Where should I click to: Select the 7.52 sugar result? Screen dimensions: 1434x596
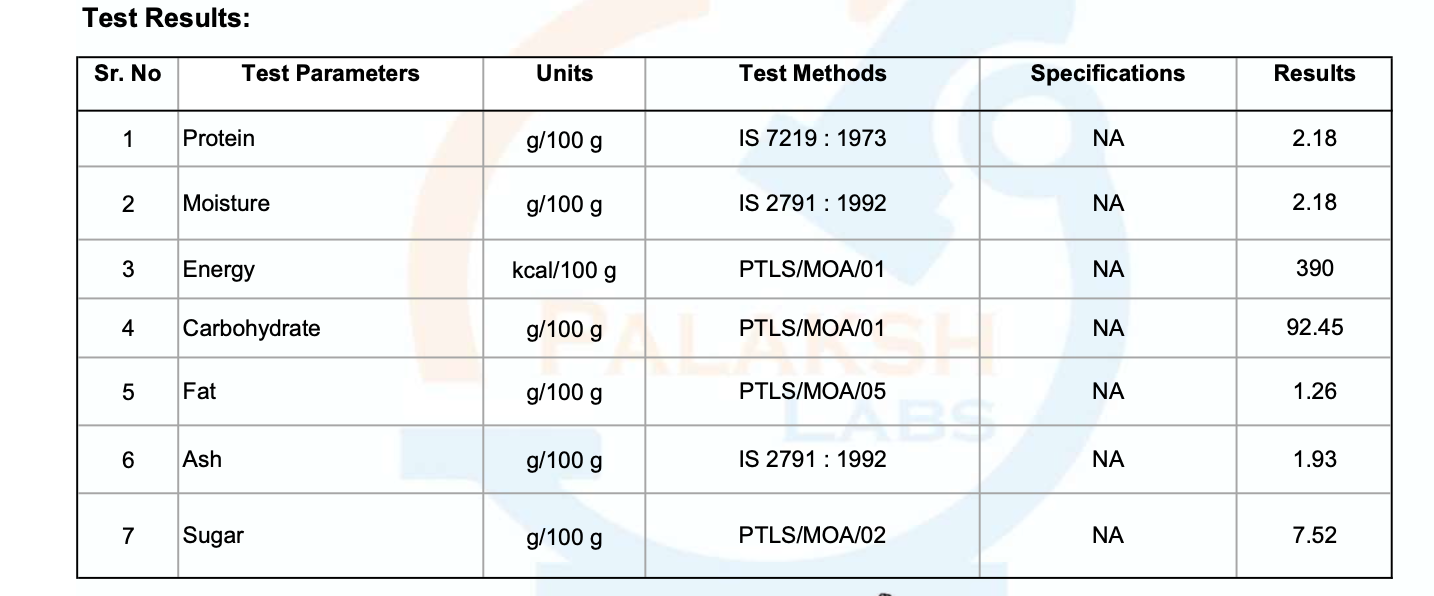click(x=1314, y=536)
